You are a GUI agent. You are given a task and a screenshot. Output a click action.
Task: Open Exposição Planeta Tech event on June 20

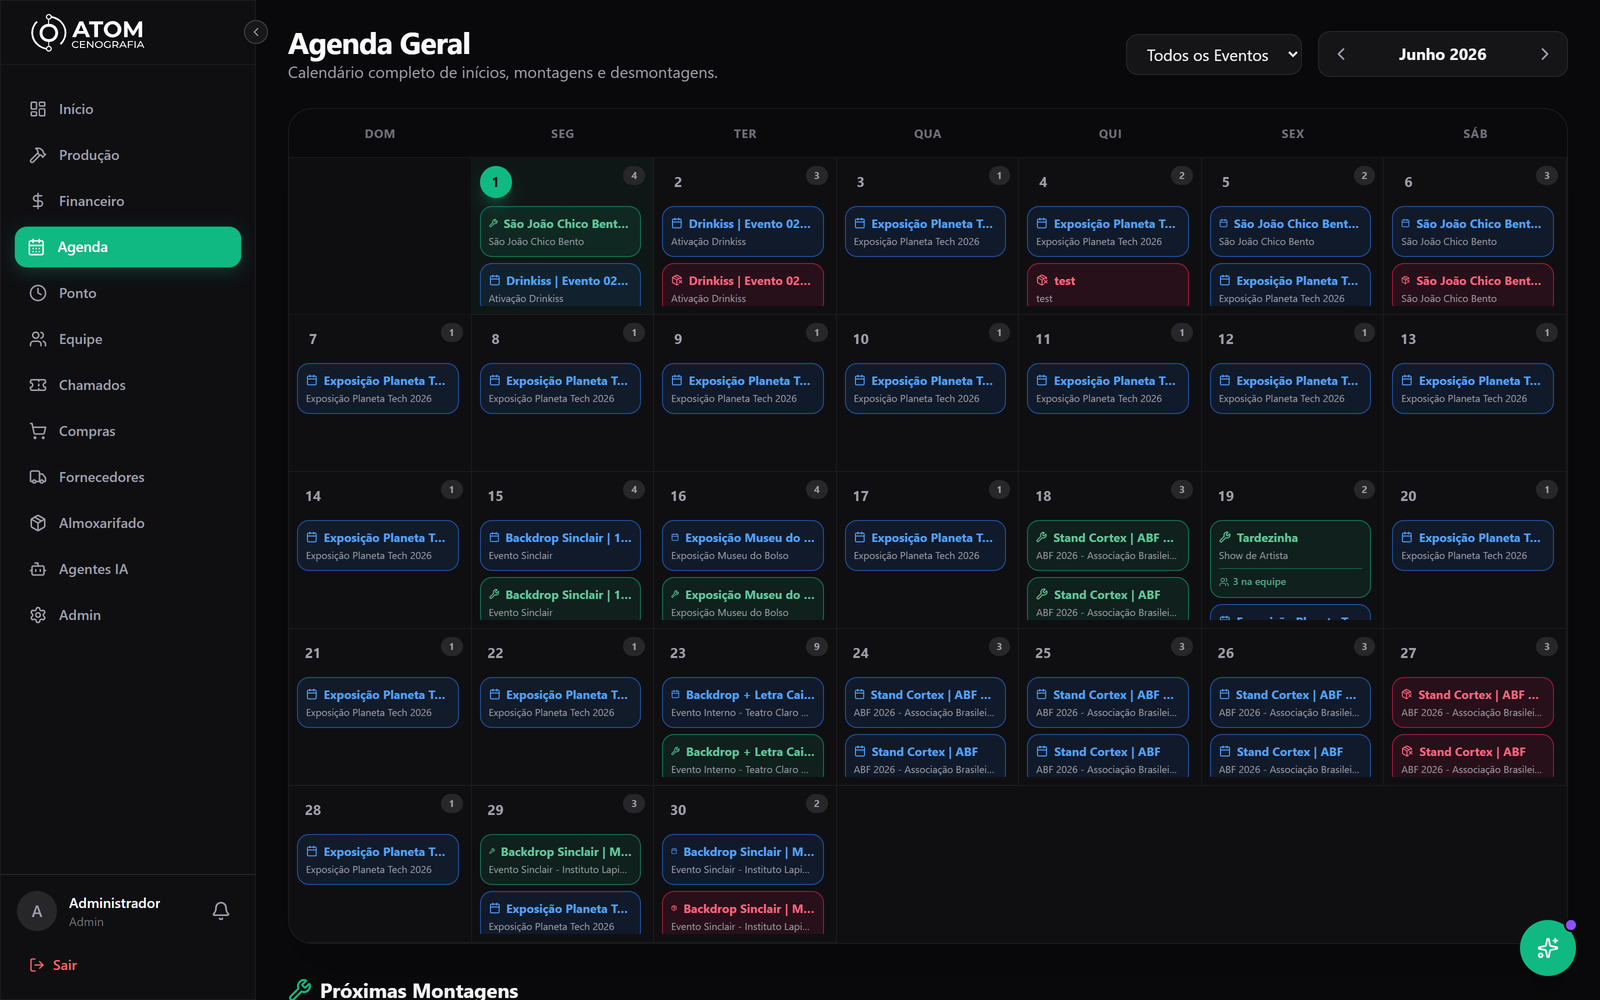click(1473, 546)
